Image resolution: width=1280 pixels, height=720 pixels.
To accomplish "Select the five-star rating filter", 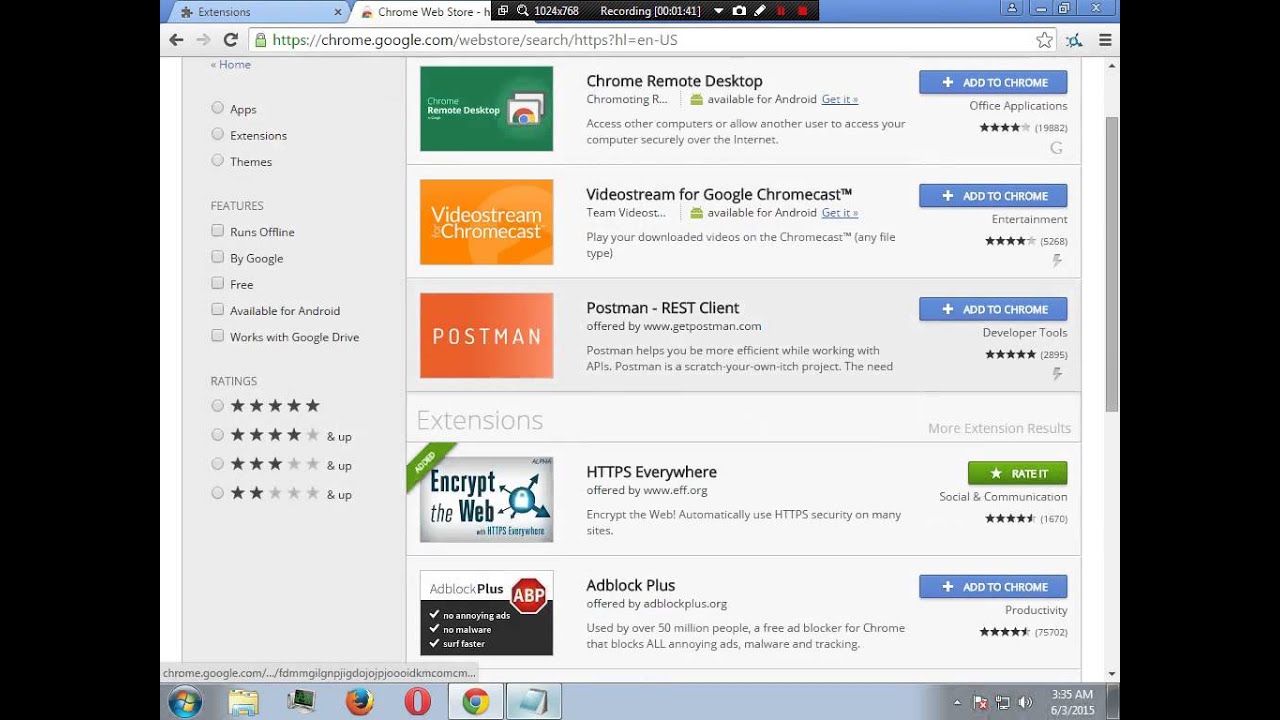I will [x=217, y=405].
